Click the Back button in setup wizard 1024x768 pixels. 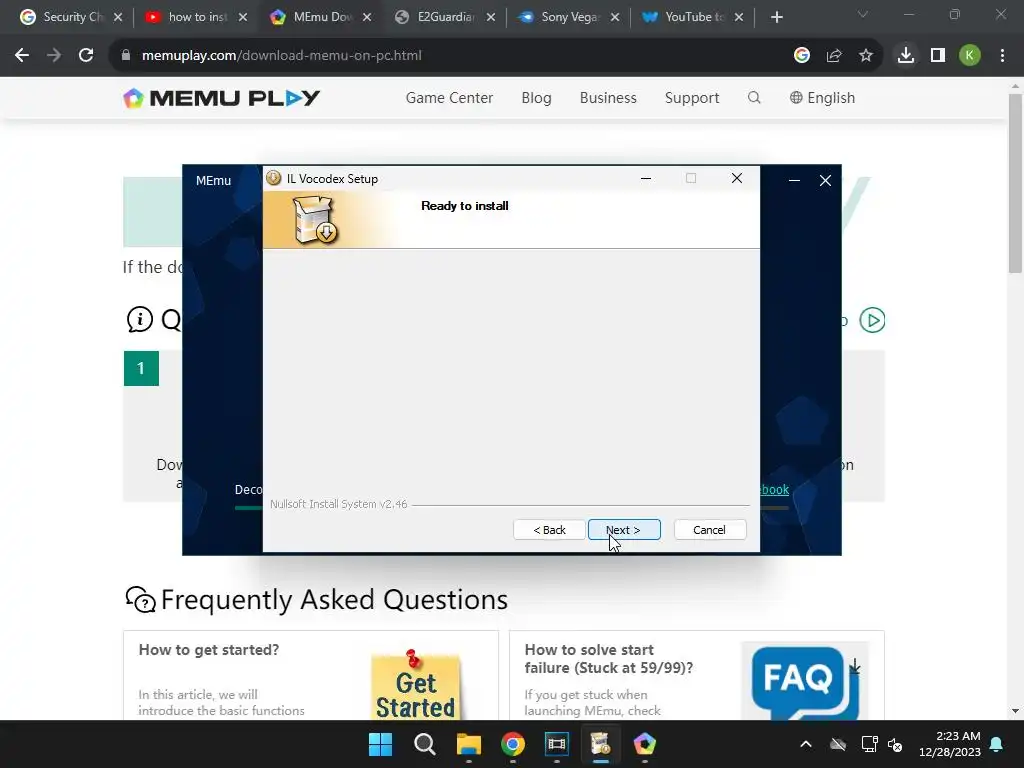tap(549, 530)
